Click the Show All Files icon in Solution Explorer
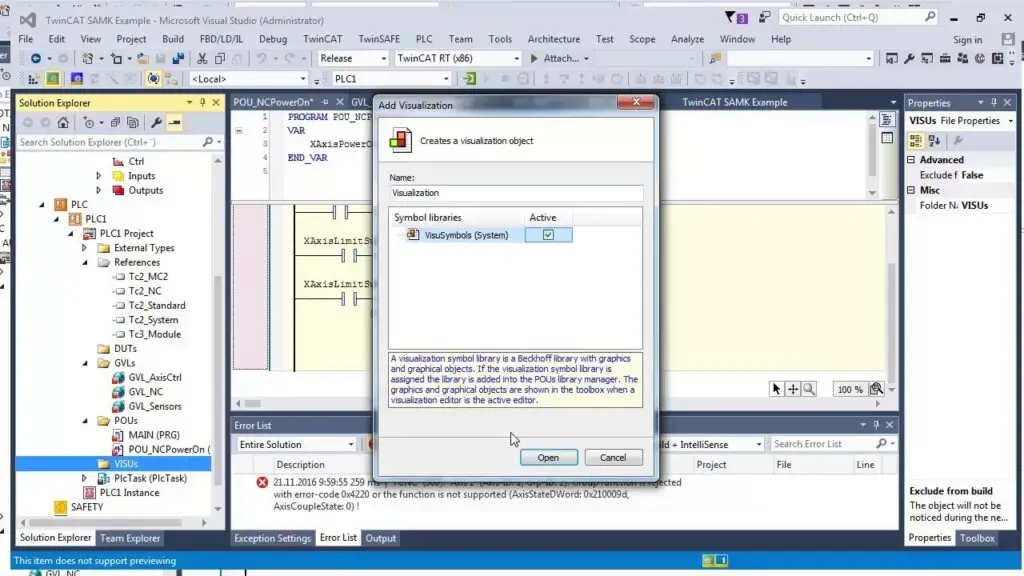This screenshot has width=1024, height=576. [133, 123]
